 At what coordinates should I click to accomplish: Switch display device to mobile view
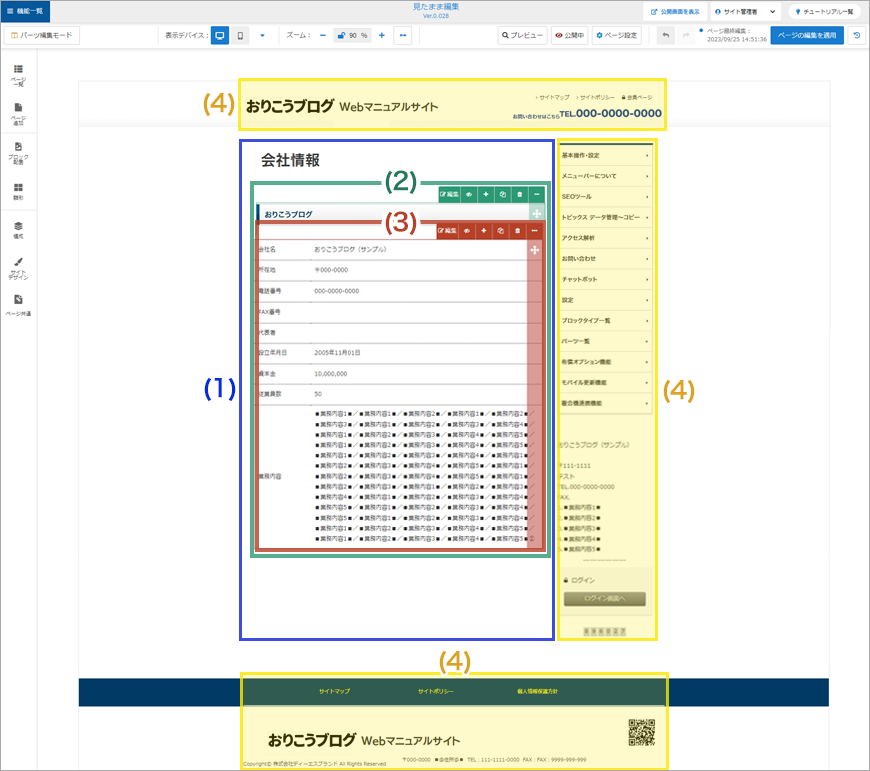coord(240,35)
